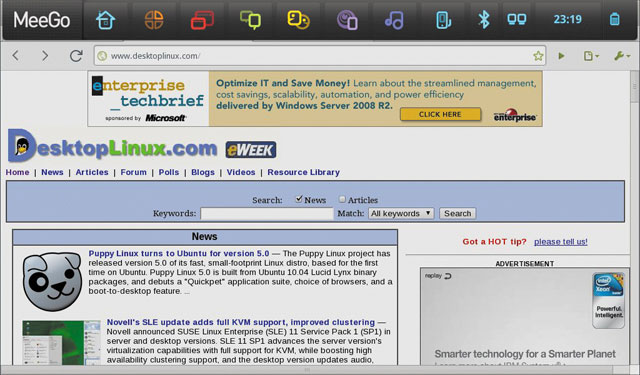
Task: Open the applications panel icon
Action: tap(154, 20)
